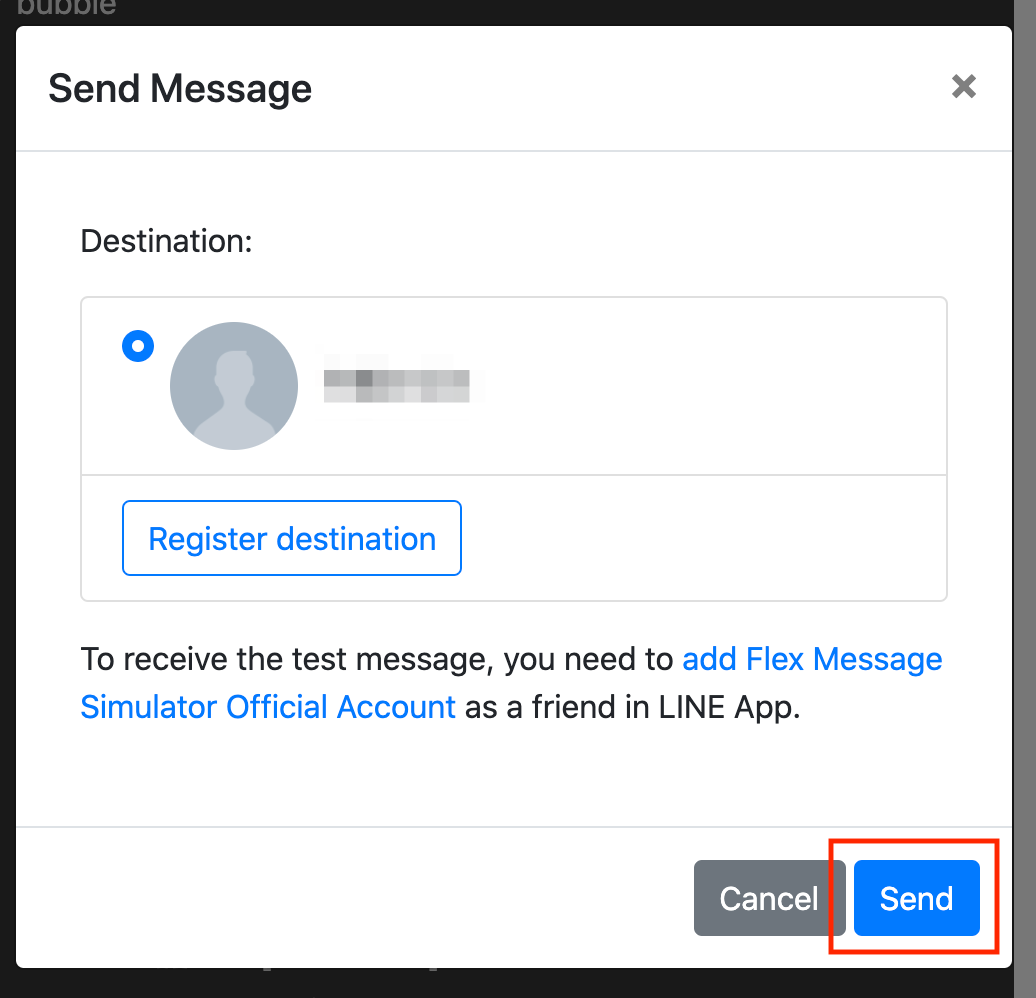1036x998 pixels.
Task: Click the destination user's avatar icon
Action: coord(234,386)
